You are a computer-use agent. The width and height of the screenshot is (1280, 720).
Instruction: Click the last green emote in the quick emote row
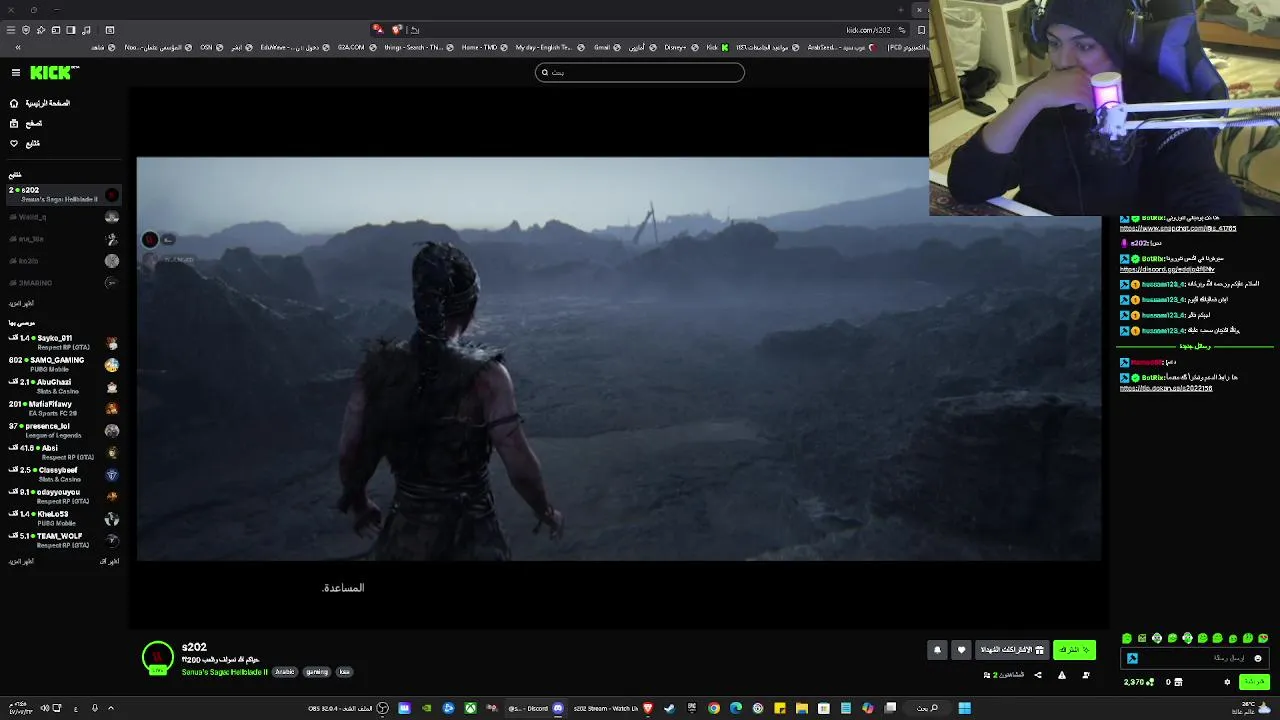[1263, 638]
